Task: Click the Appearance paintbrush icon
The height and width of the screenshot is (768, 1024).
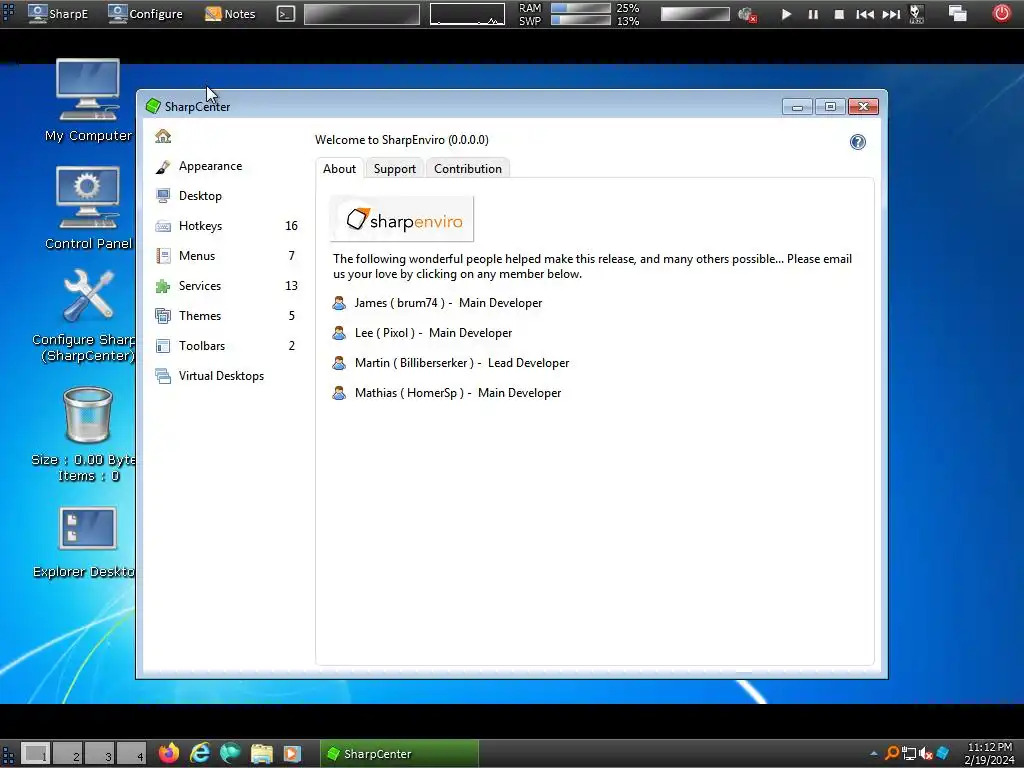Action: [x=163, y=167]
